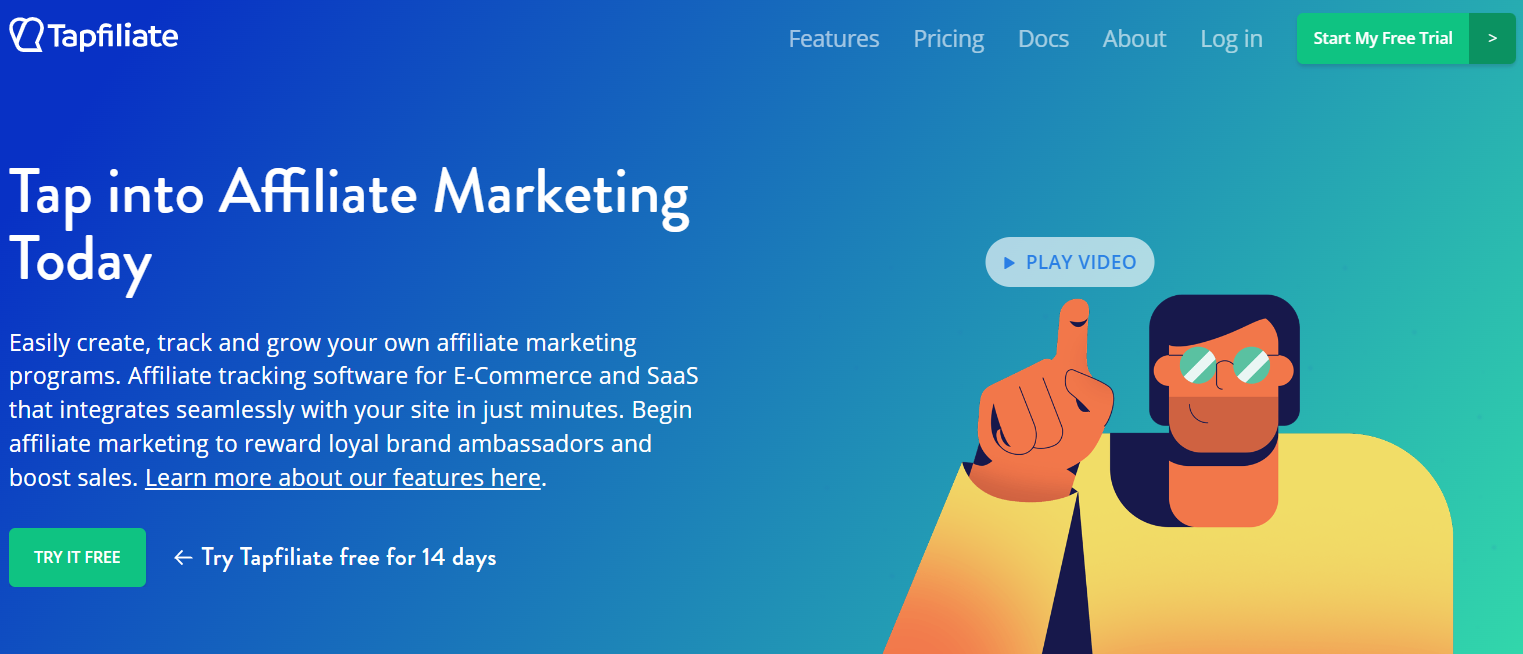1523x654 pixels.
Task: Click the Tapfiliate wordmark text
Action: (x=113, y=37)
